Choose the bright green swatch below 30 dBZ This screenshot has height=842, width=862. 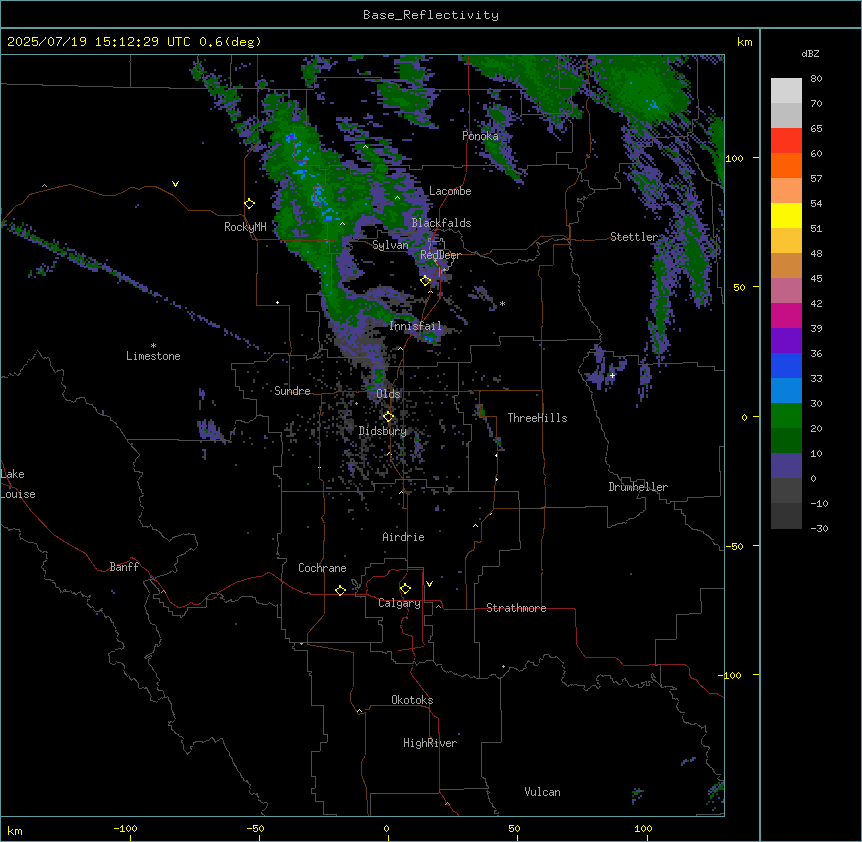[786, 416]
